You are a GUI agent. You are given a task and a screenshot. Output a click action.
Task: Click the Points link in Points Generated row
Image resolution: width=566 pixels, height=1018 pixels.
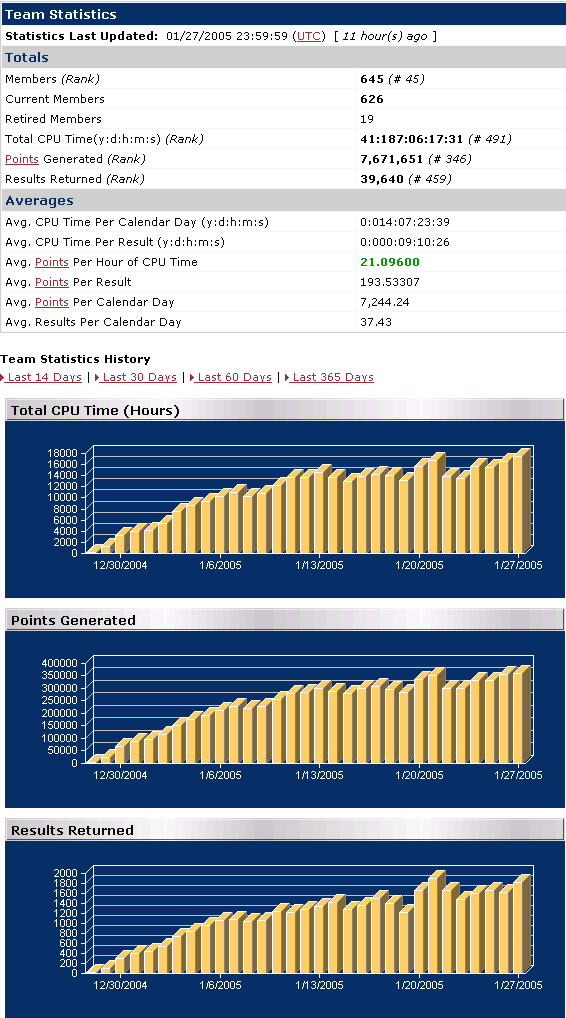(21, 159)
